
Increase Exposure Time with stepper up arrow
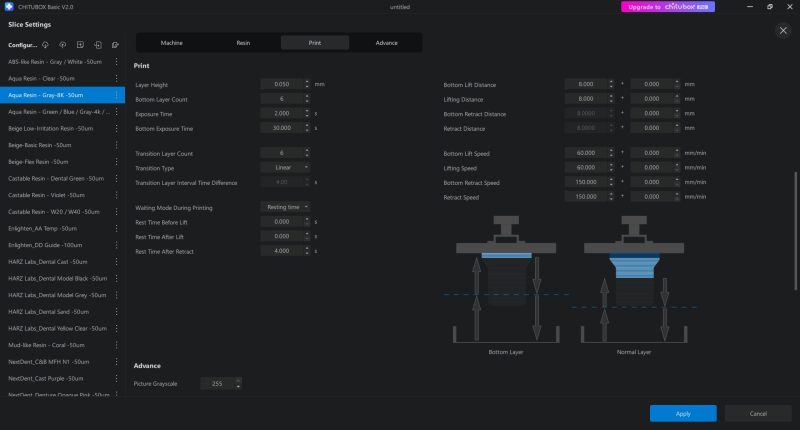pos(307,111)
